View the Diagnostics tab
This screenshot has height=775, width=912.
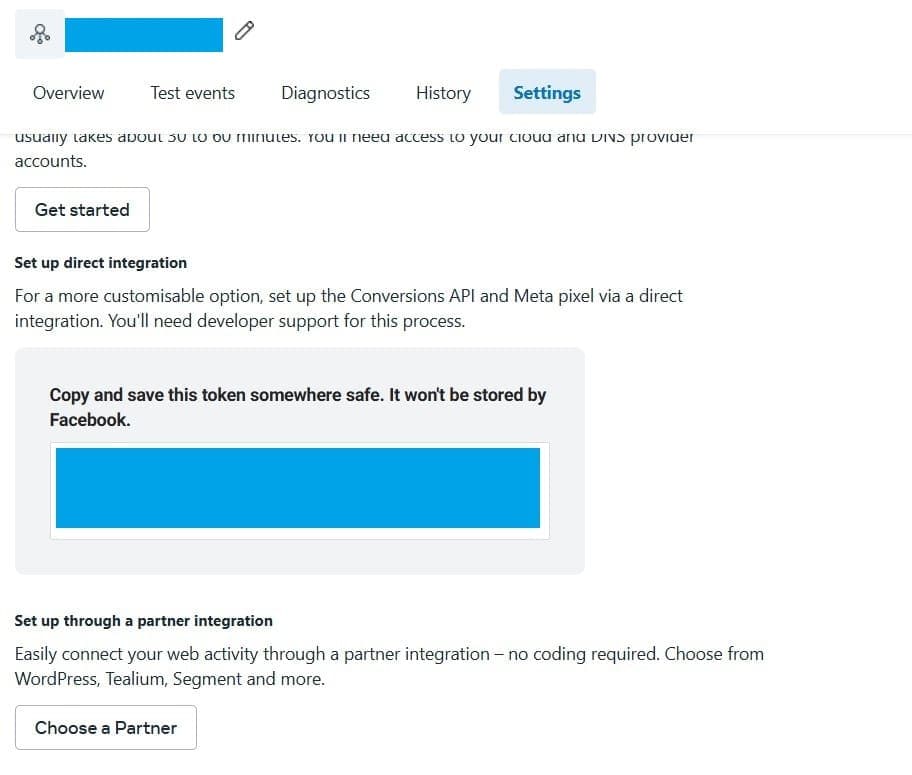pos(325,93)
